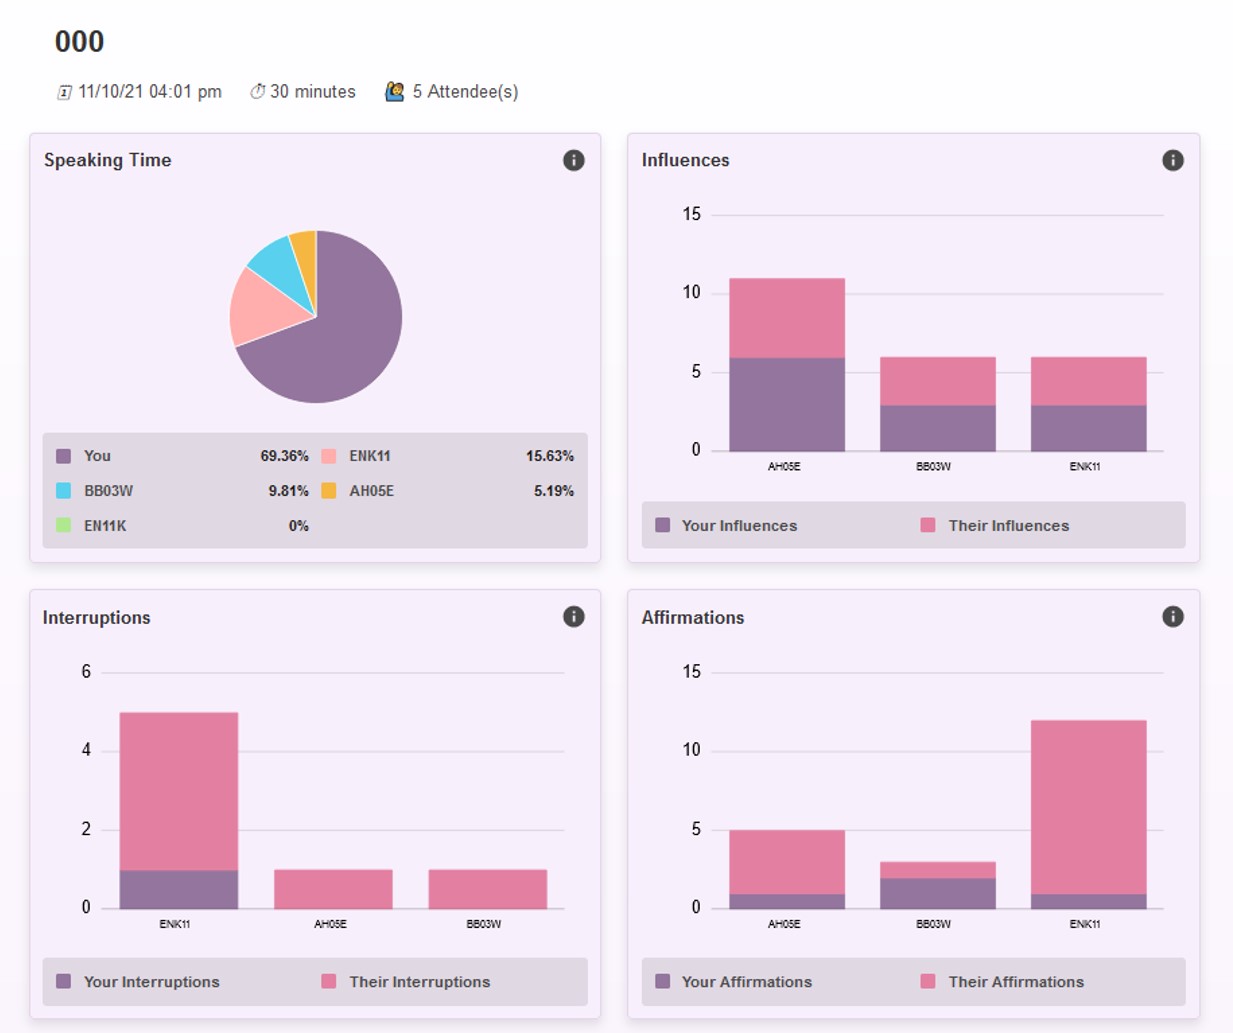Click the calendar icon beside the meeting date

pyautogui.click(x=64, y=92)
